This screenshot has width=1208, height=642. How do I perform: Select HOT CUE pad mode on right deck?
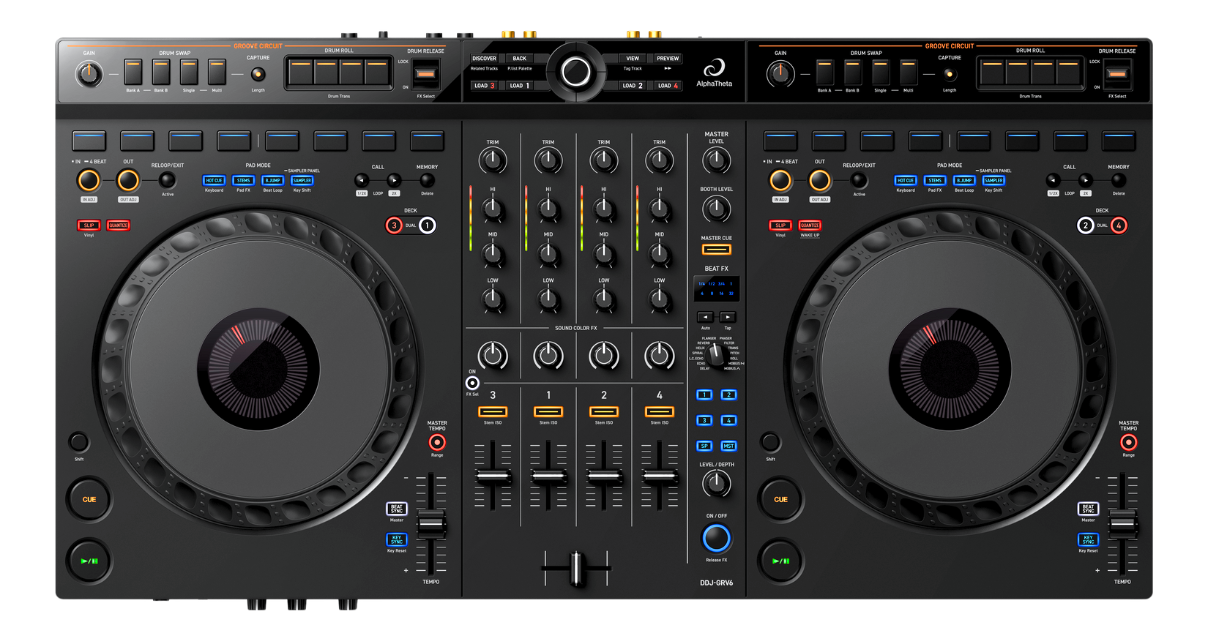click(x=906, y=180)
